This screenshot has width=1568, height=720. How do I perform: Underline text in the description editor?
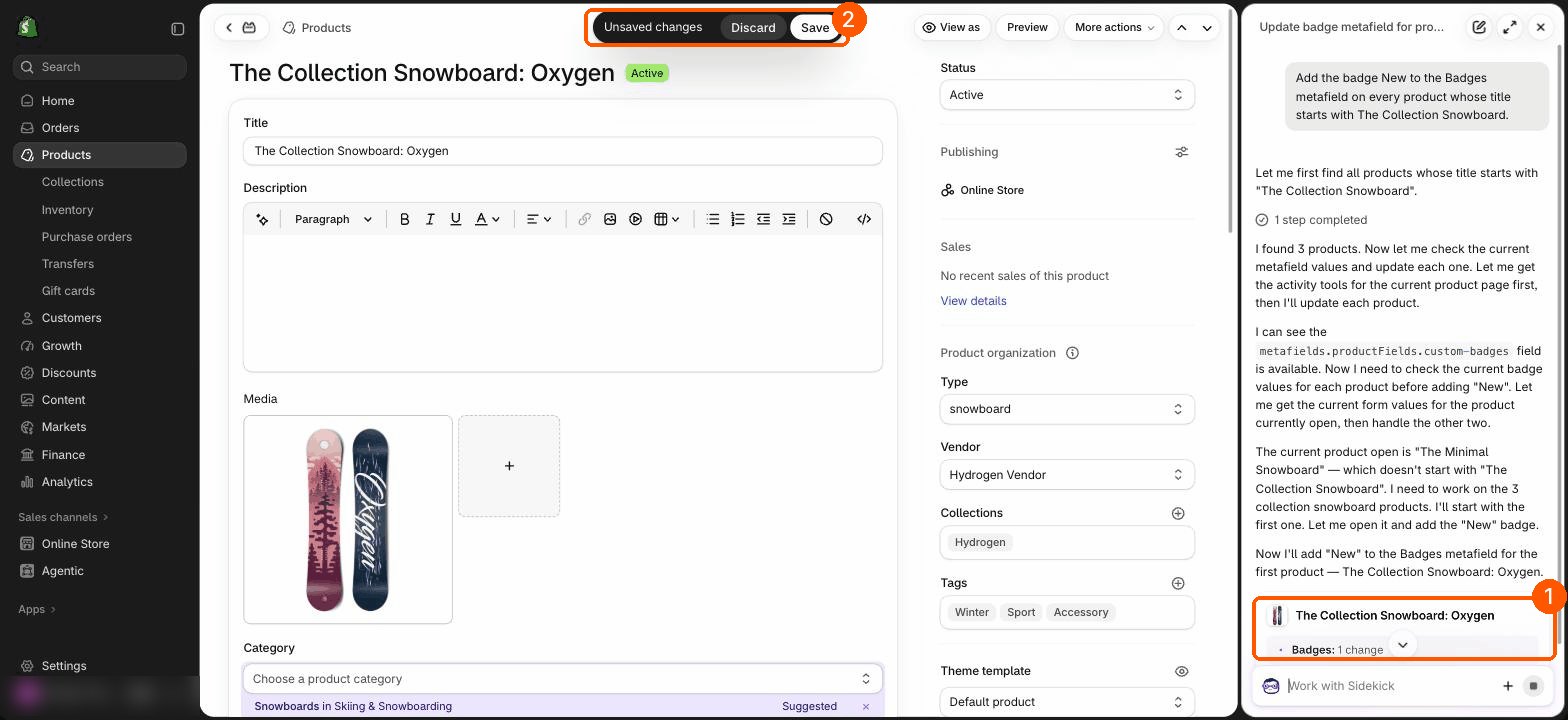(x=456, y=219)
